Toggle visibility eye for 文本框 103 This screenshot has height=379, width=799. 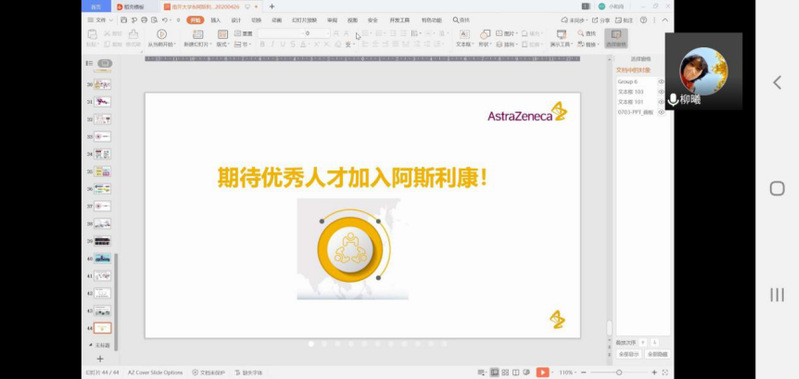[x=661, y=92]
